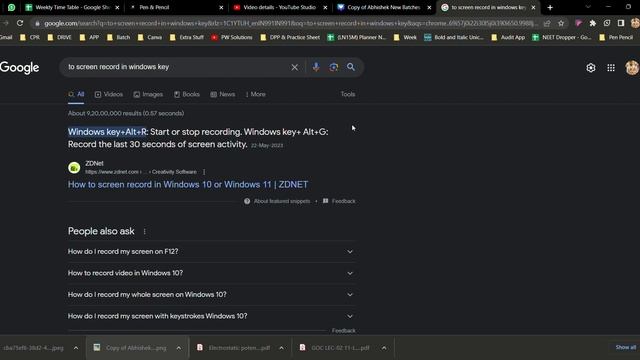Screen dimensions: 640x360
Task: Open Google quick settings gear
Action: coord(591,68)
